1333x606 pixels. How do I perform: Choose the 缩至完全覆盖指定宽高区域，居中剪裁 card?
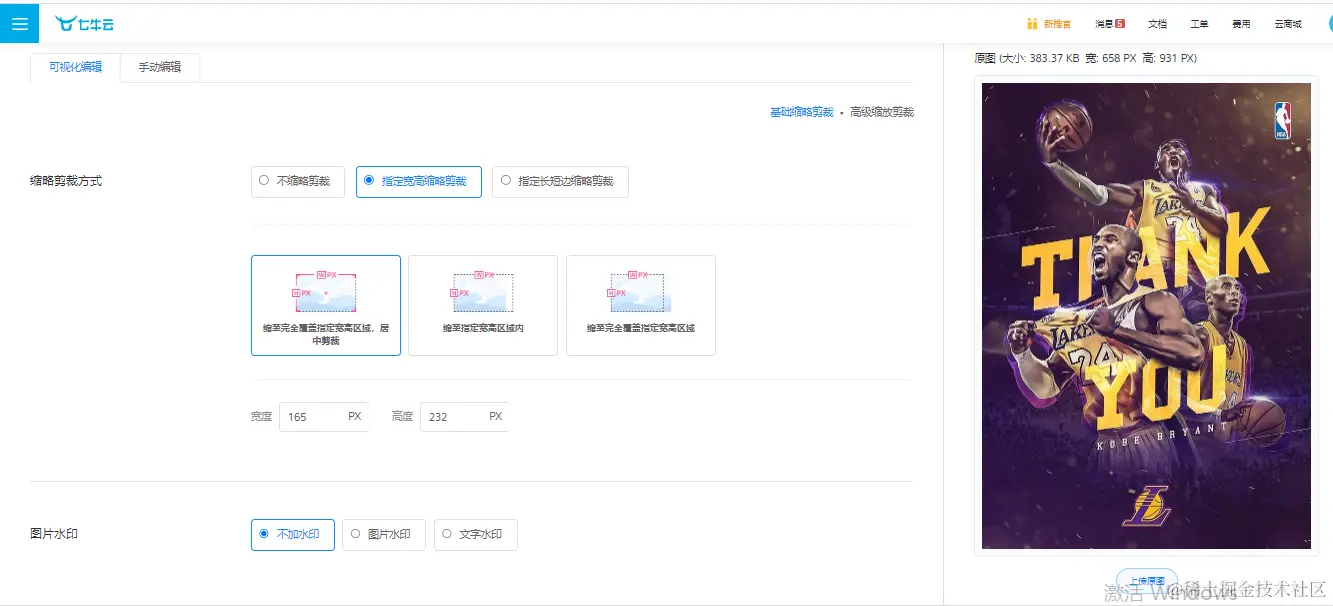tap(326, 305)
